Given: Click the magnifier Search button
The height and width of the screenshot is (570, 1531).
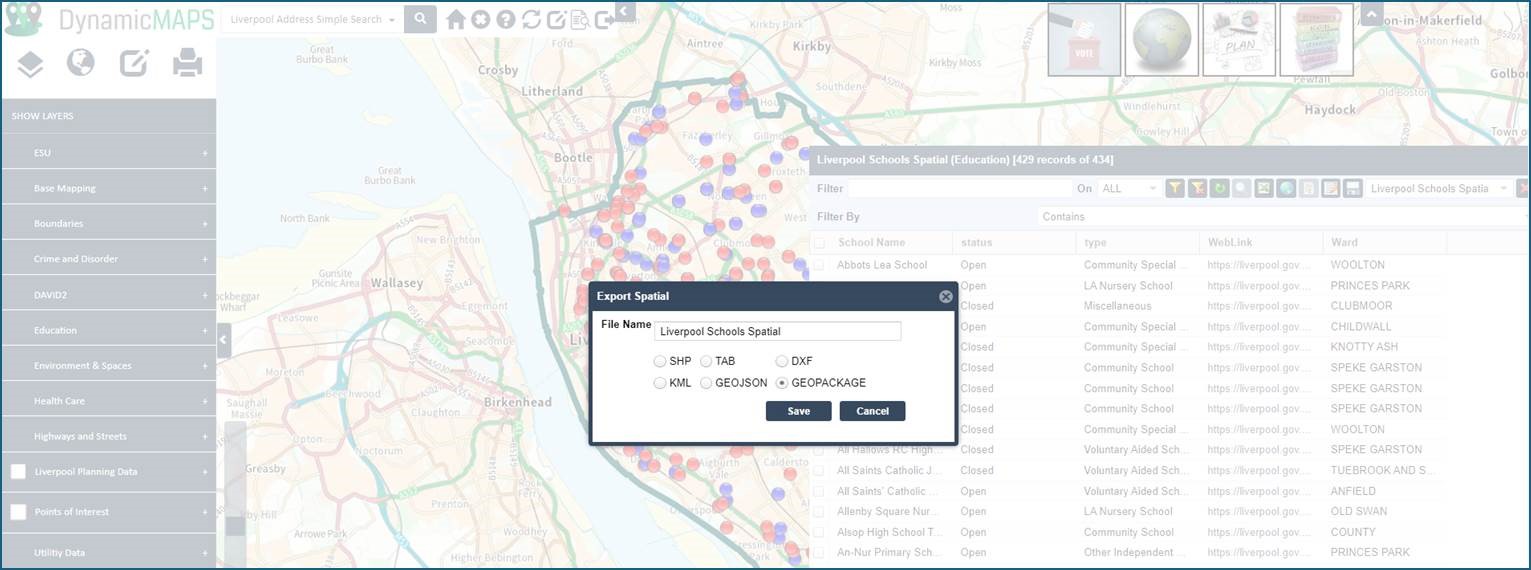Looking at the screenshot, I should [x=420, y=19].
